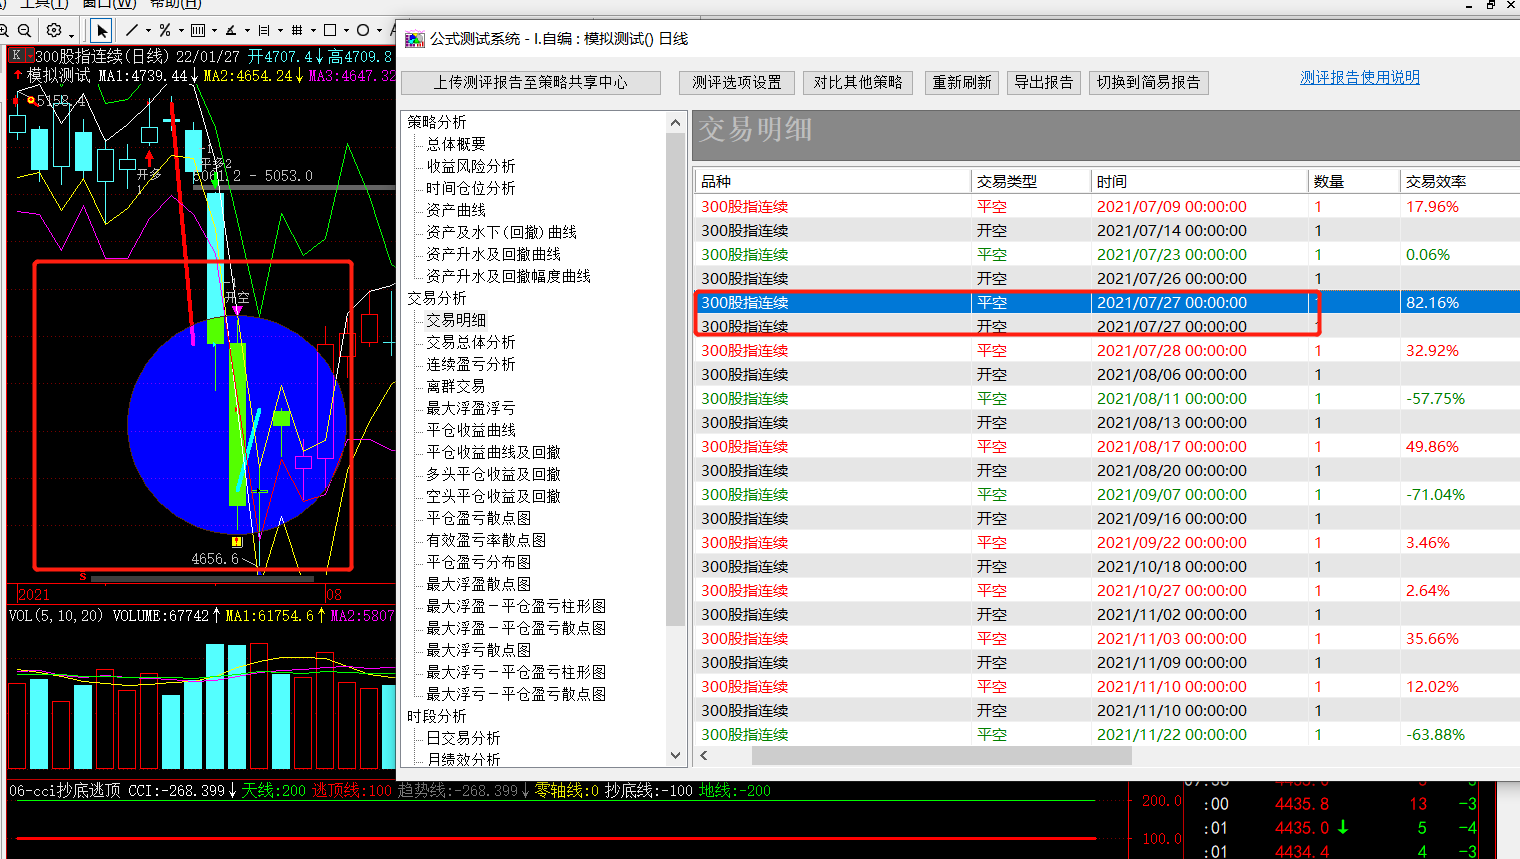Open dropdown arrow next to line tool
Screen dimensions: 1520x859
coord(148,31)
